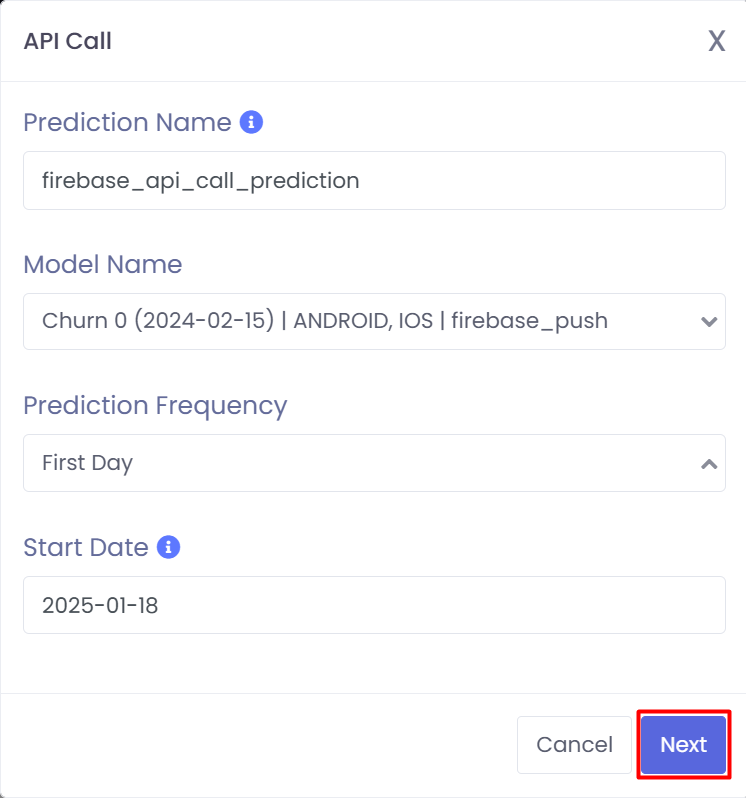Collapse the Prediction Frequency chevron arrow
746x798 pixels.
(x=709, y=464)
